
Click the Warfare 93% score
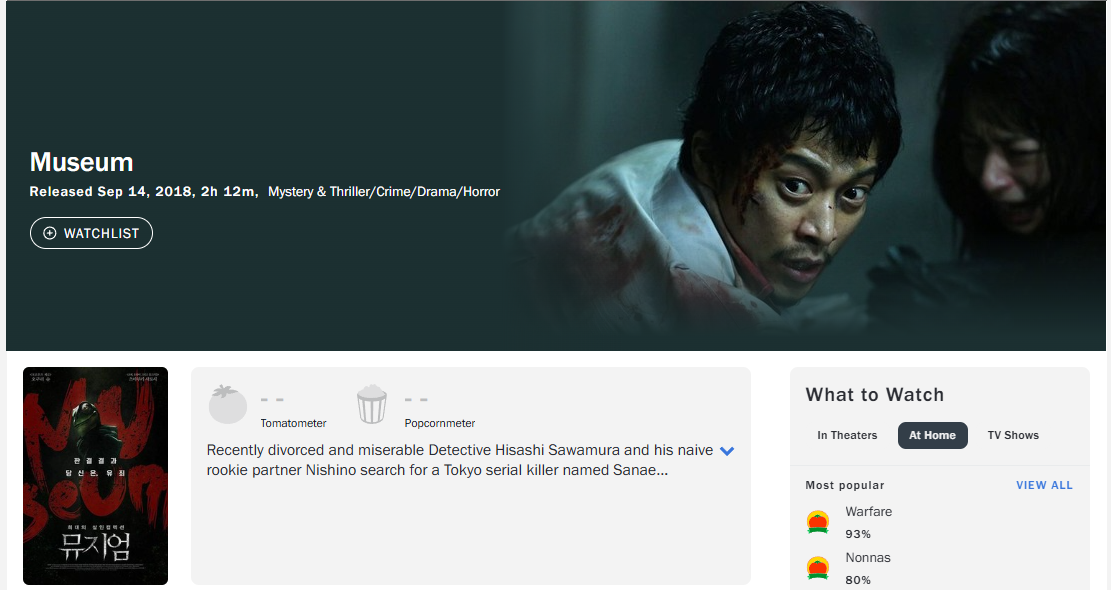[x=858, y=534]
